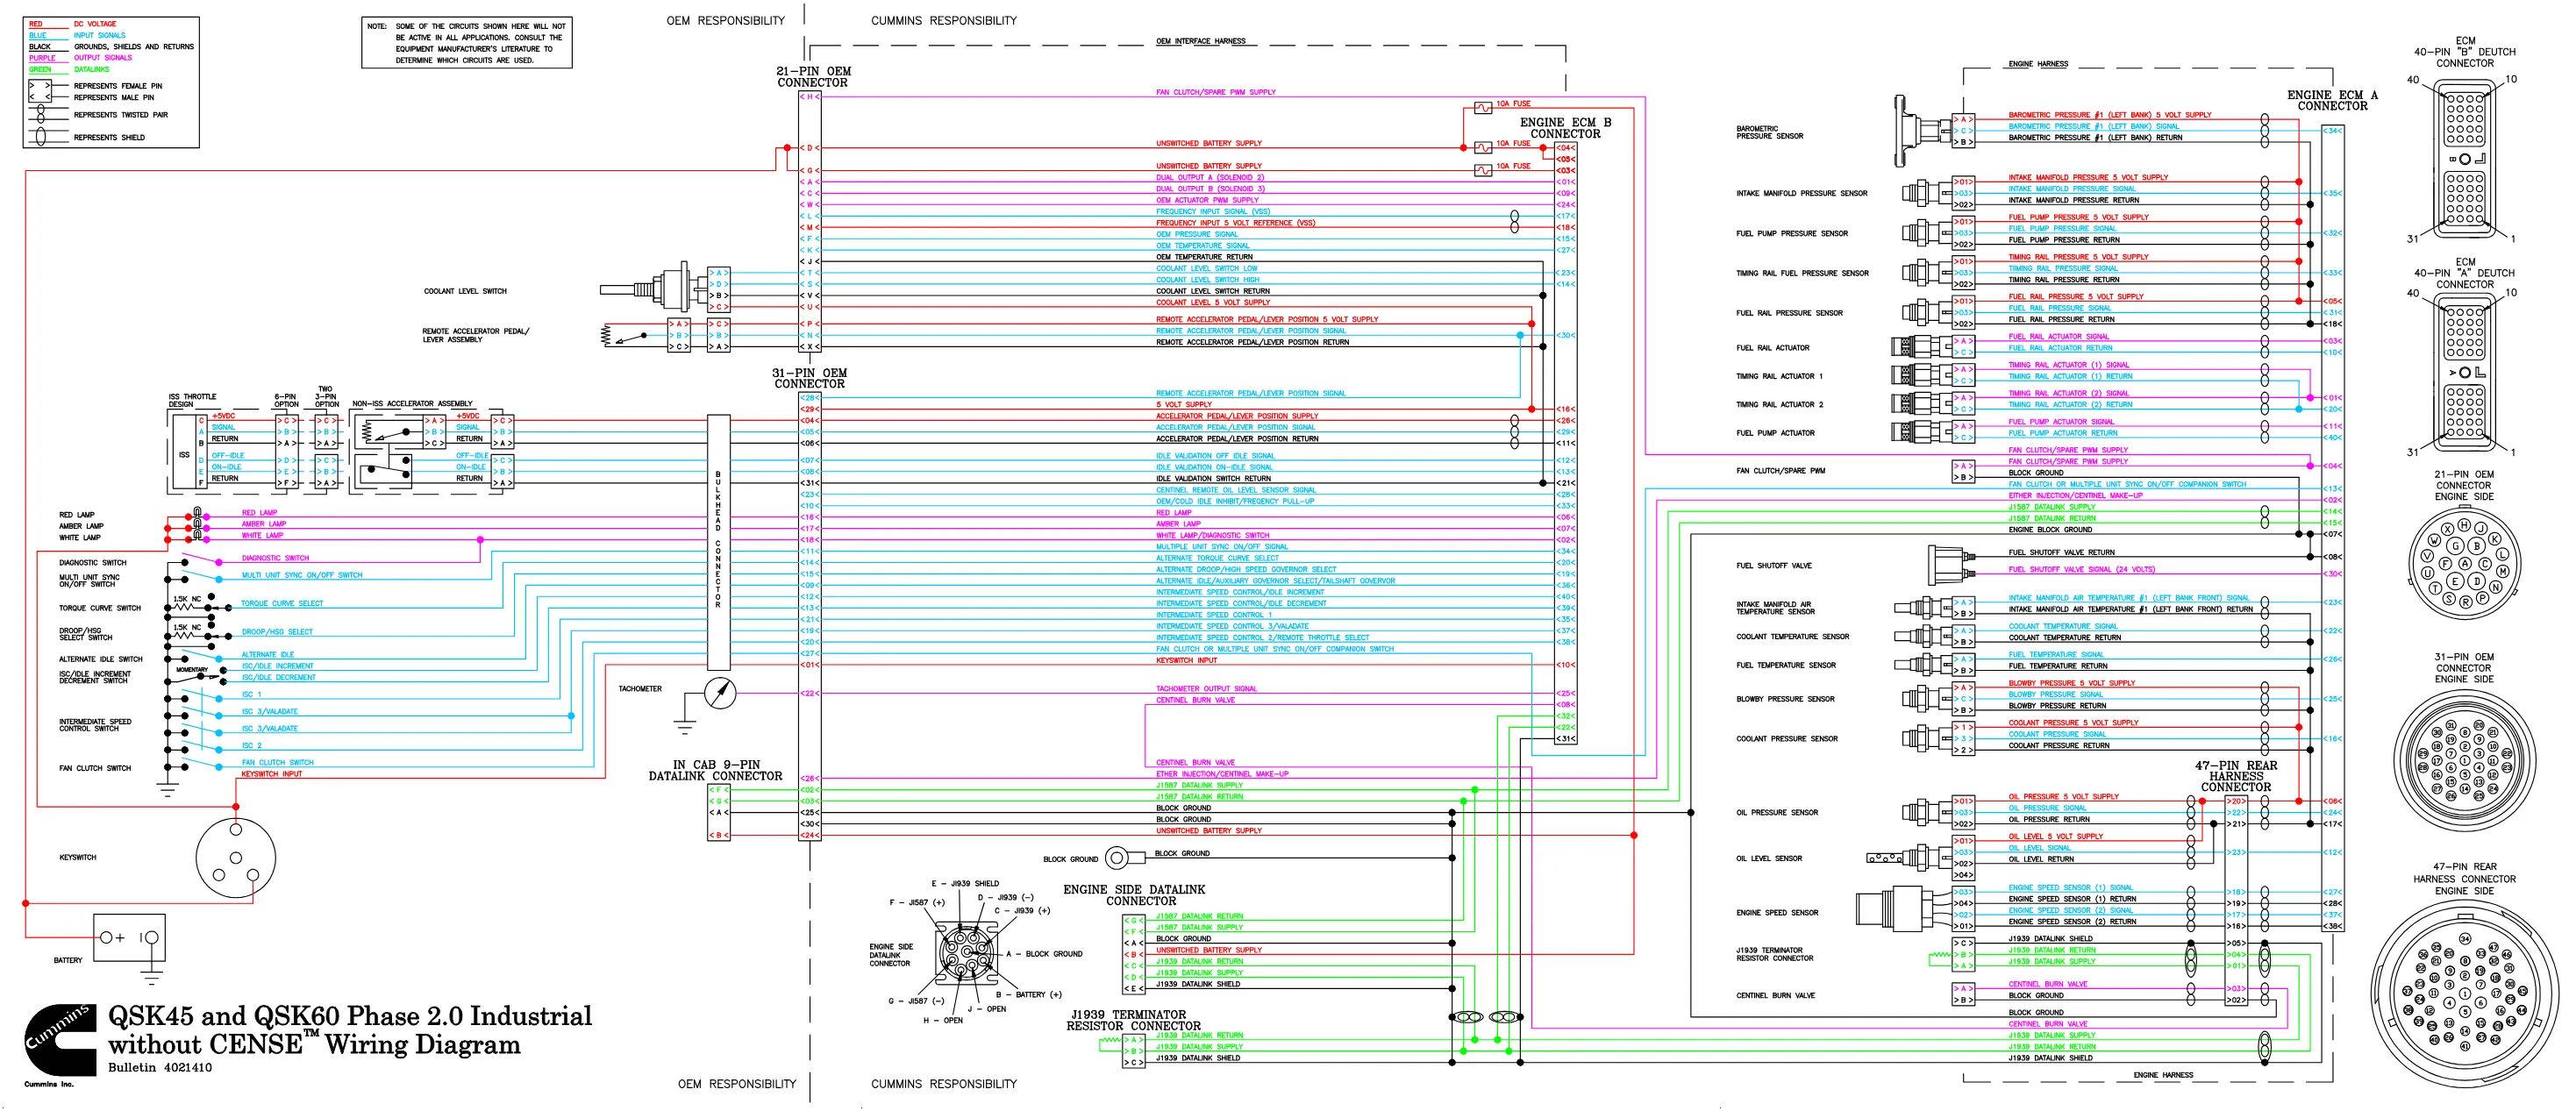2576x1111 pixels.
Task: Click the "ALTERNATE IDLE SWITCH" label
Action: (101, 659)
